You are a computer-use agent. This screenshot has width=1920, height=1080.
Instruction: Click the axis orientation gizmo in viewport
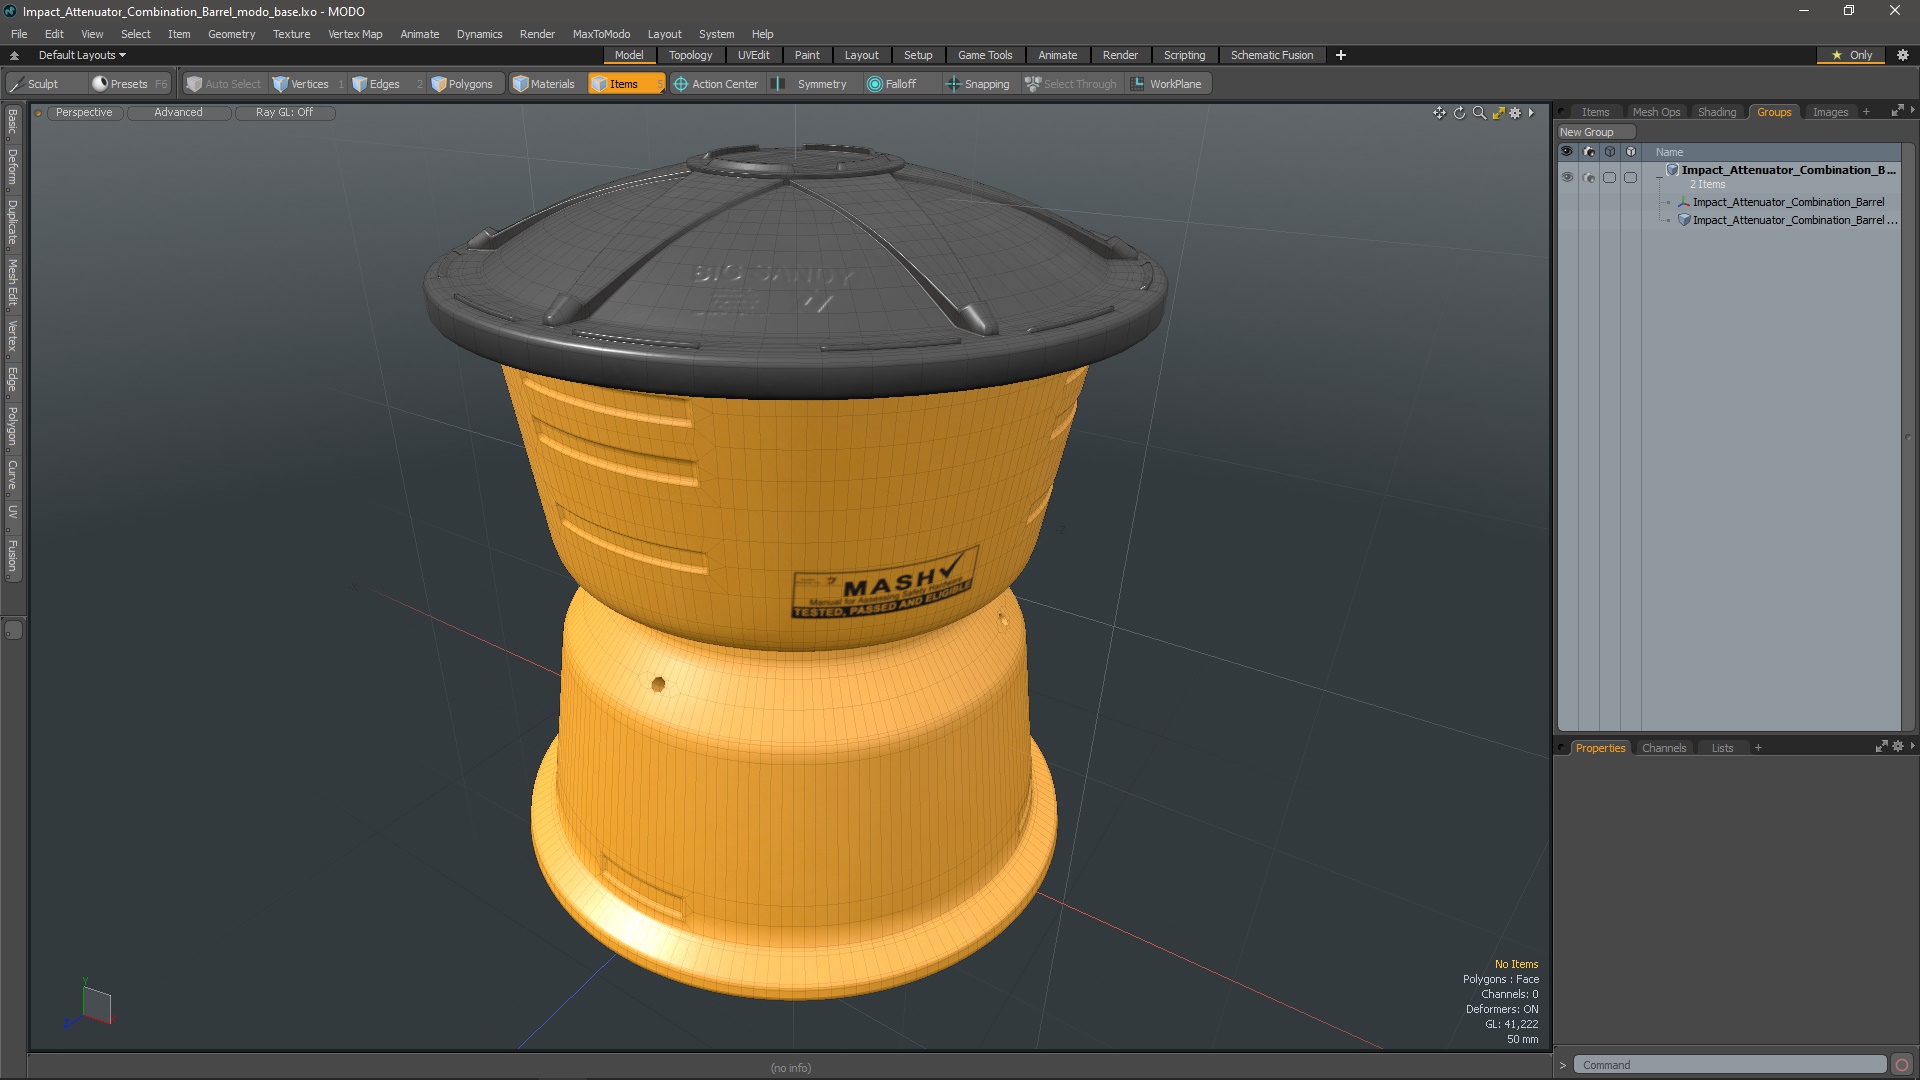(x=91, y=1003)
